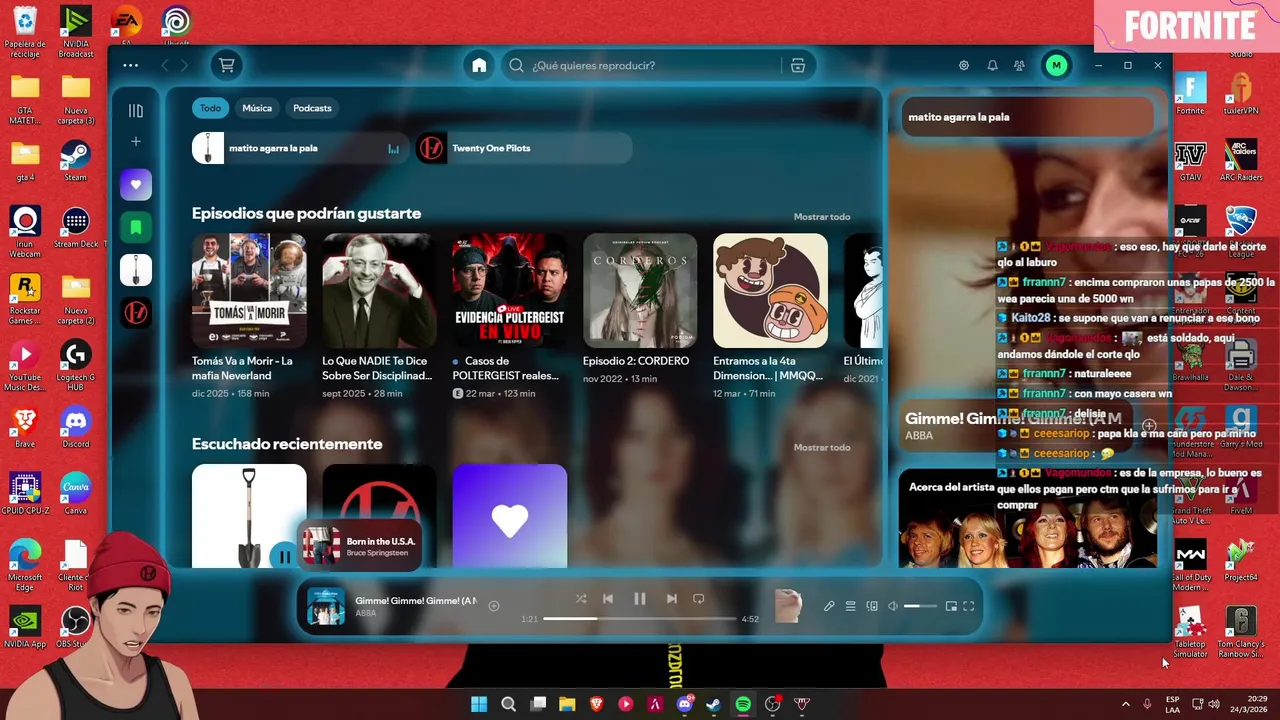
Task: Click the ABBA album cover in player bar
Action: point(326,606)
